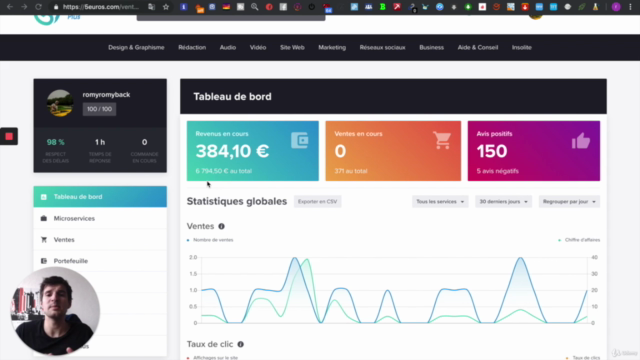Go to Ventes in the sidebar

100,240
